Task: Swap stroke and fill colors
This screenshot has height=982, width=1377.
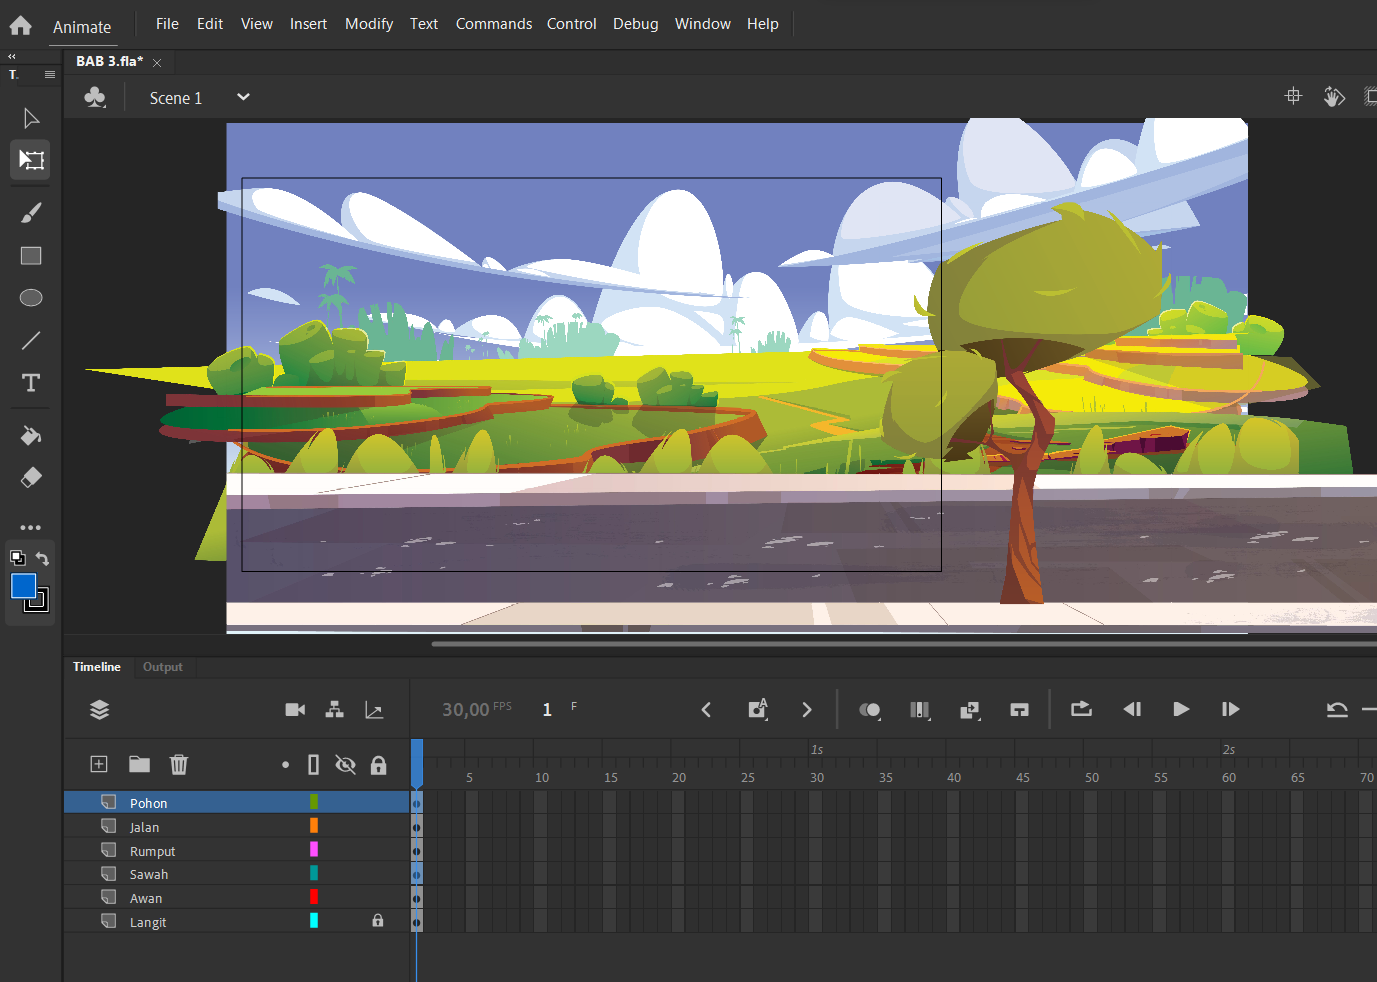Action: 42,558
